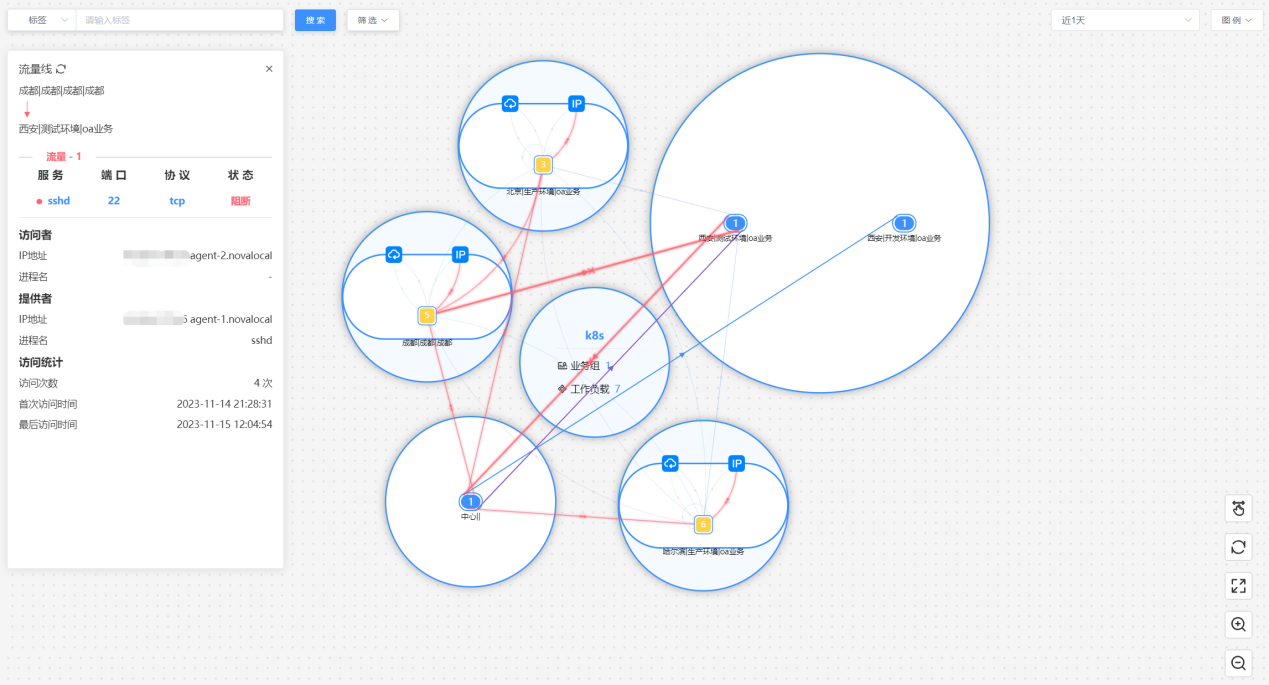The image size is (1269, 685).
Task: Click the cloud icon in the 成都 group
Action: point(394,255)
